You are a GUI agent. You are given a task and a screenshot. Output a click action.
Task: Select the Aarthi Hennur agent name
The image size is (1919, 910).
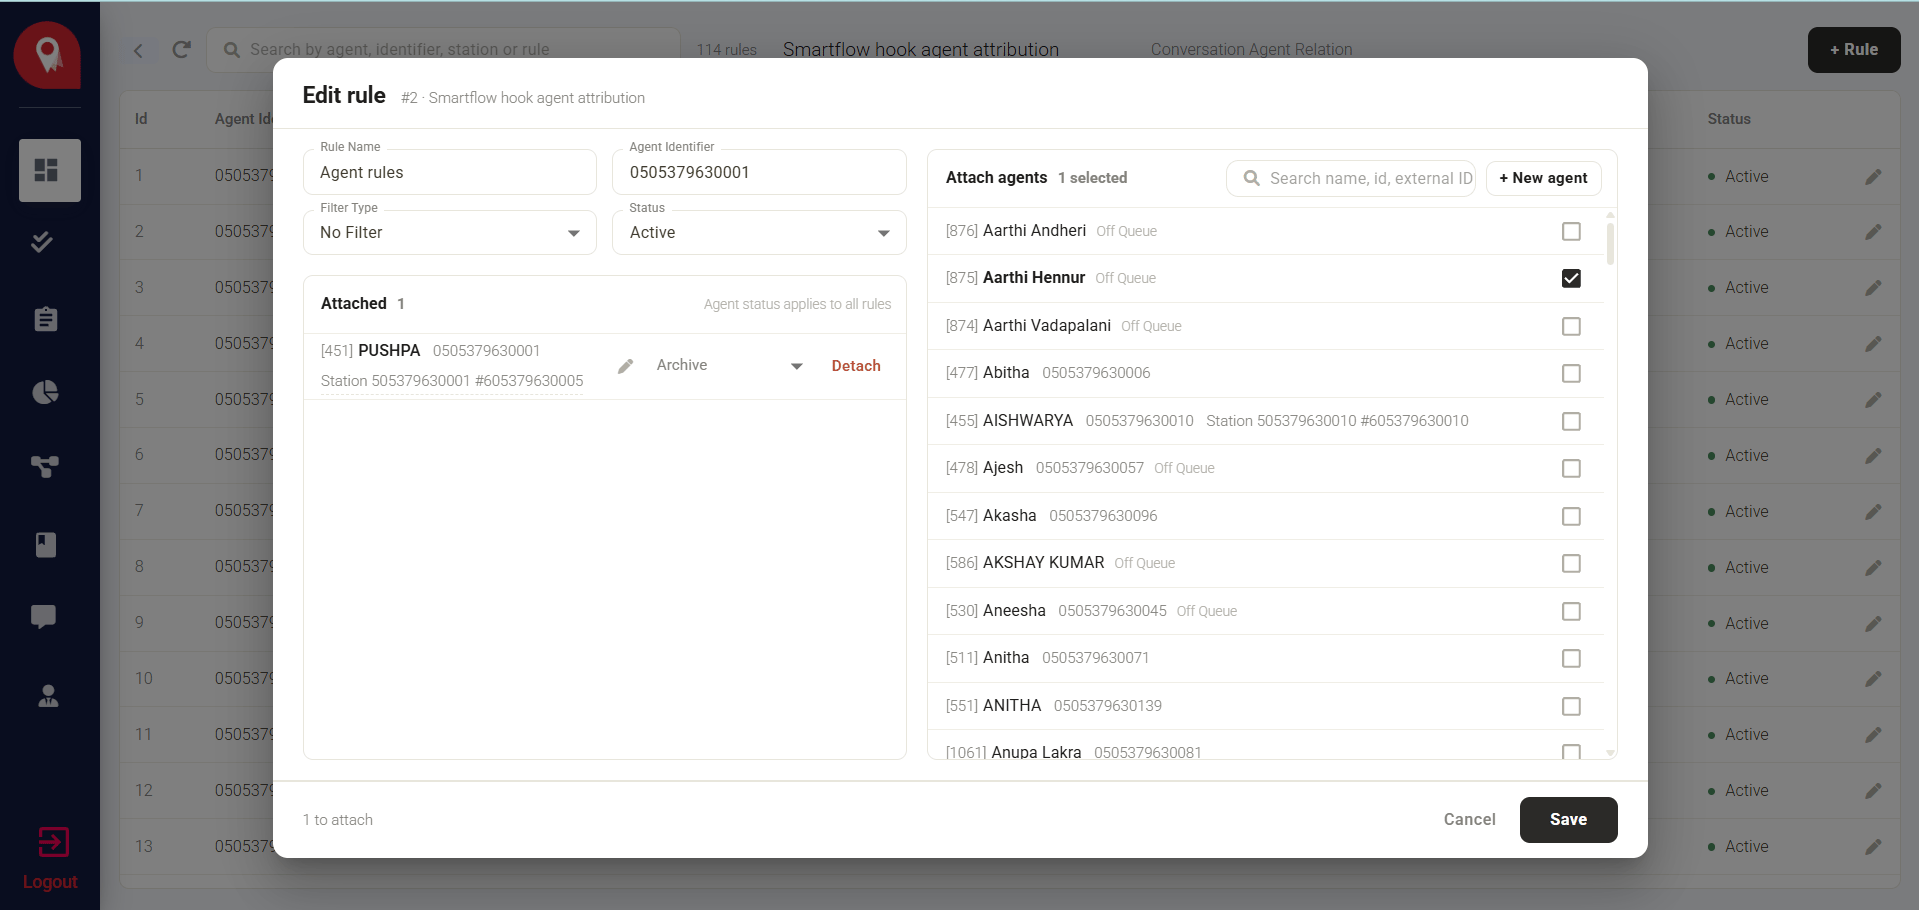pyautogui.click(x=1034, y=278)
